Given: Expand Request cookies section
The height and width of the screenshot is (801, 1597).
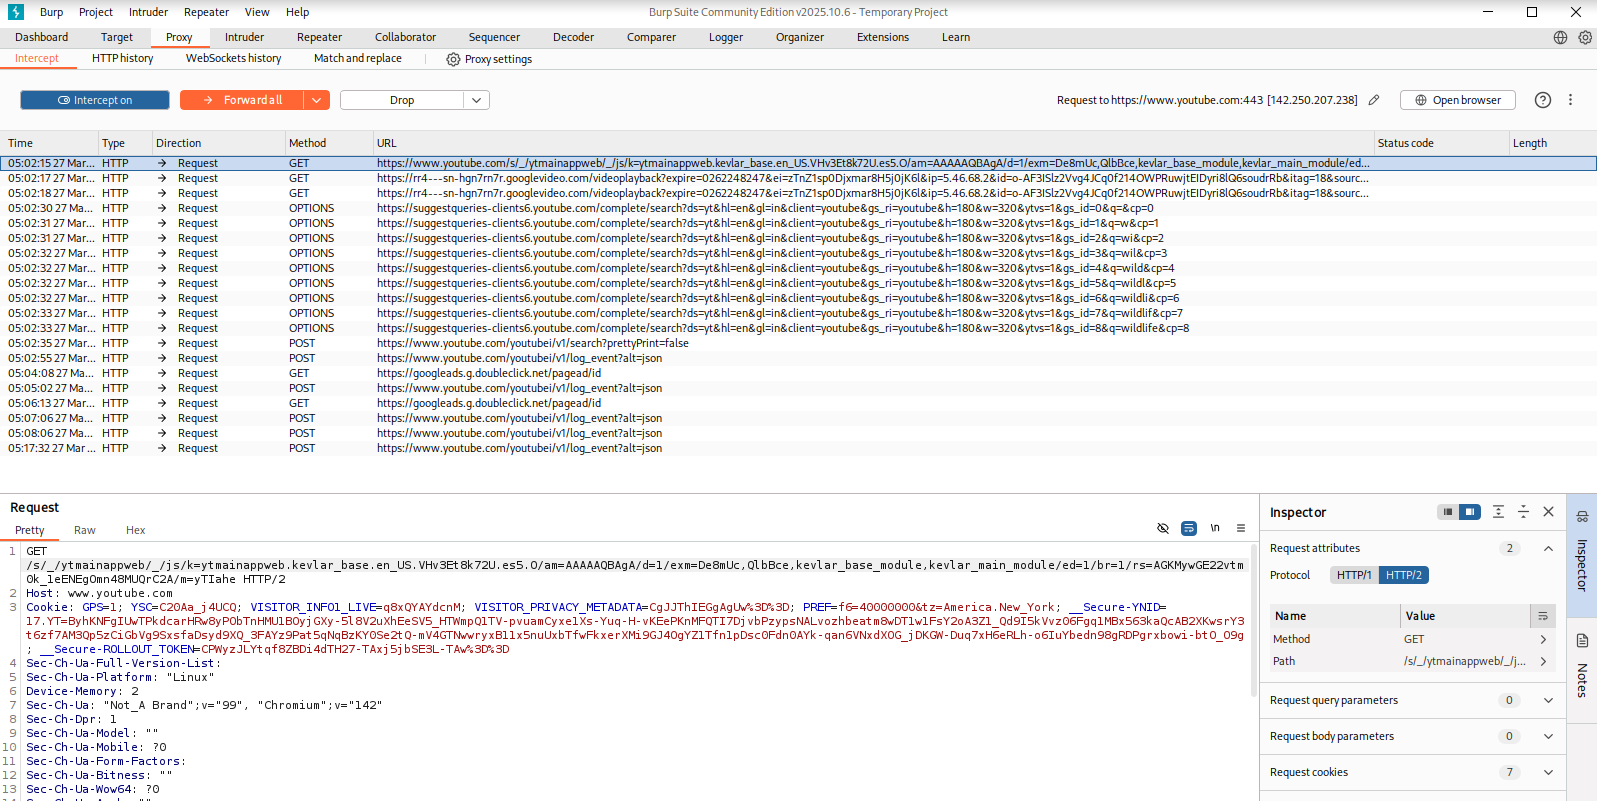Looking at the screenshot, I should click(x=1548, y=772).
